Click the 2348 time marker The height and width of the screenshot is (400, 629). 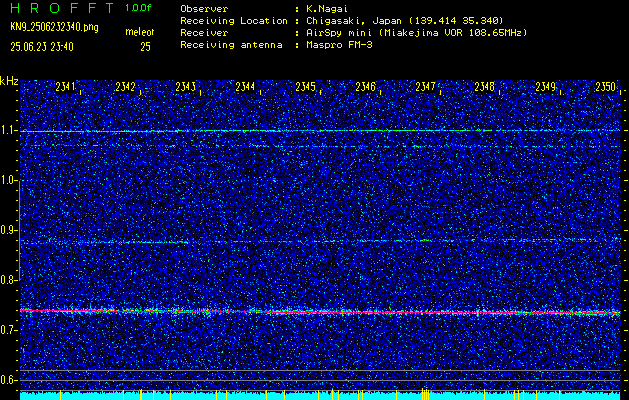pos(485,87)
